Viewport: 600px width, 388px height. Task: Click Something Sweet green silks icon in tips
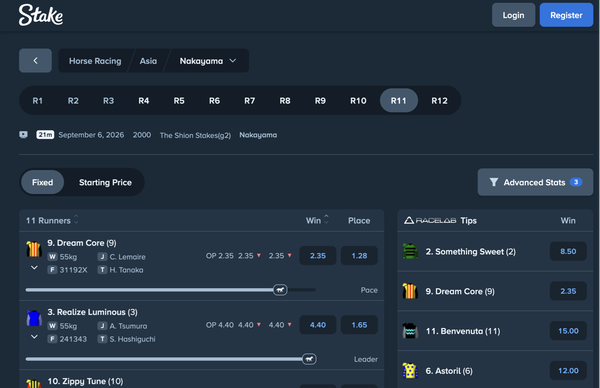pos(410,251)
